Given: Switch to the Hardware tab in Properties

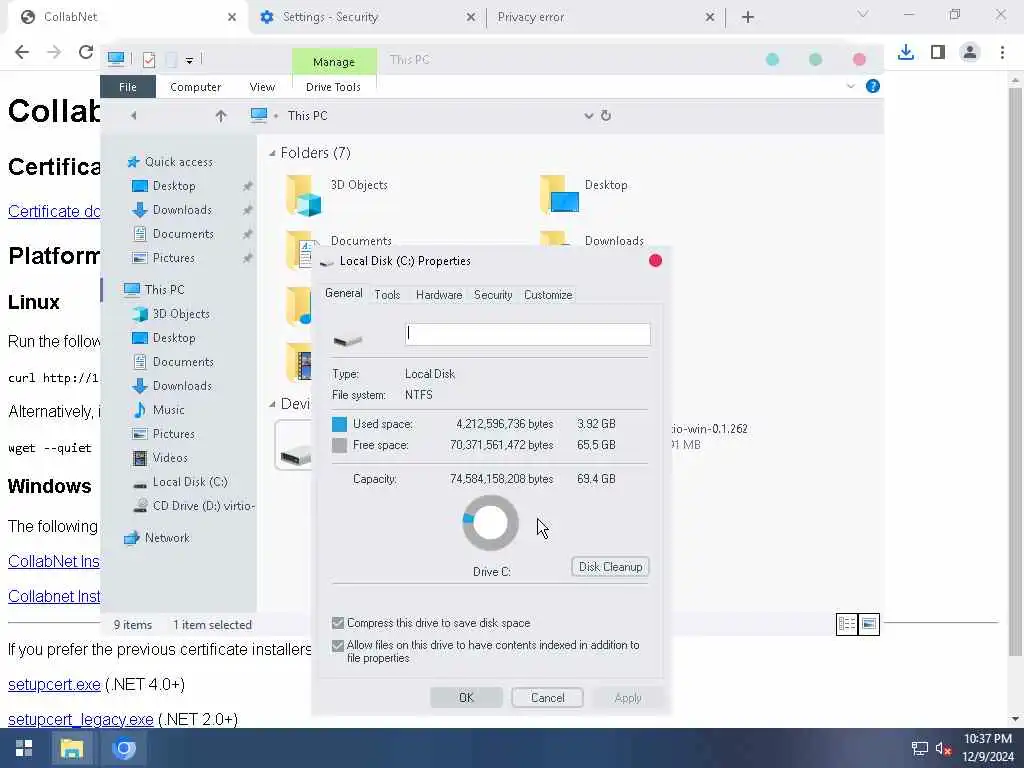Looking at the screenshot, I should 439,295.
